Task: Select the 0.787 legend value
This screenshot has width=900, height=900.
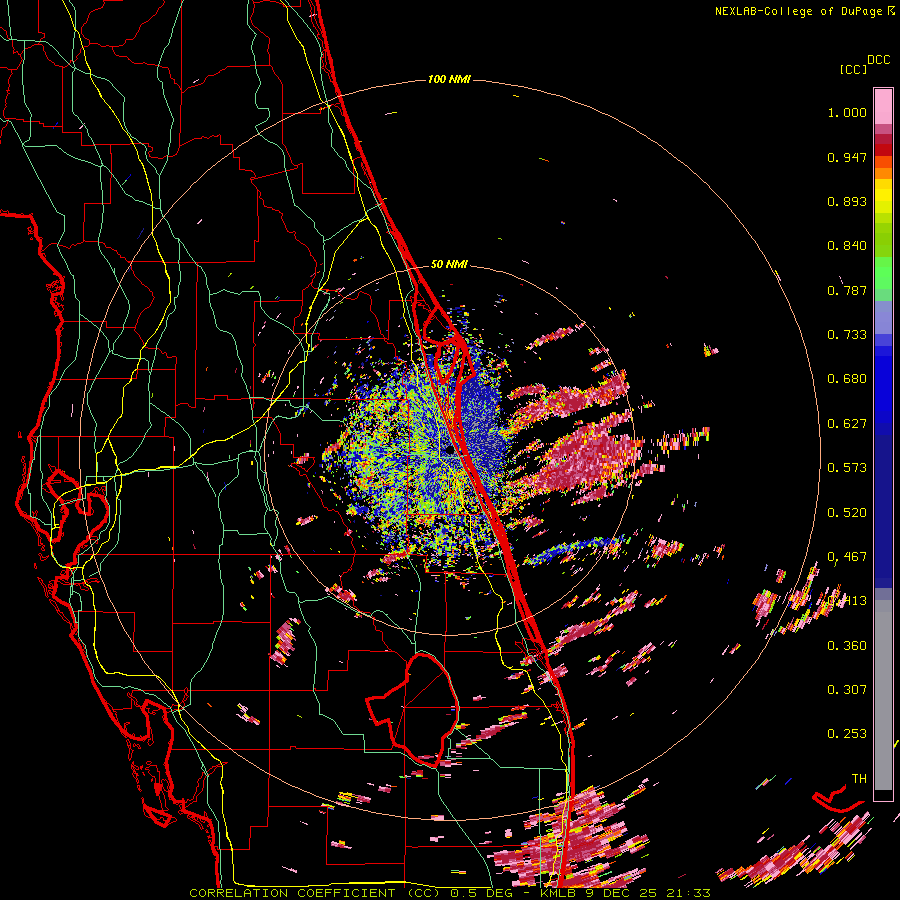Action: (x=847, y=290)
